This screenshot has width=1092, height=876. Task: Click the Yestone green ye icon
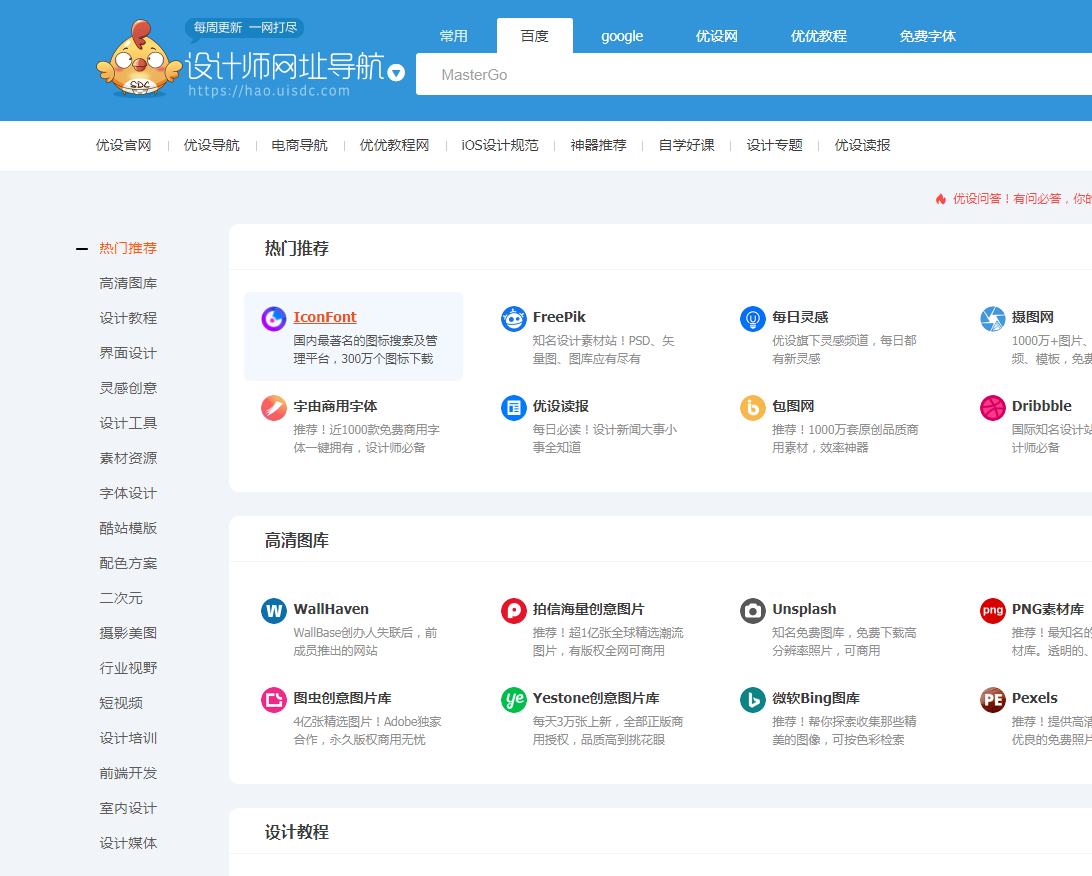pos(514,700)
